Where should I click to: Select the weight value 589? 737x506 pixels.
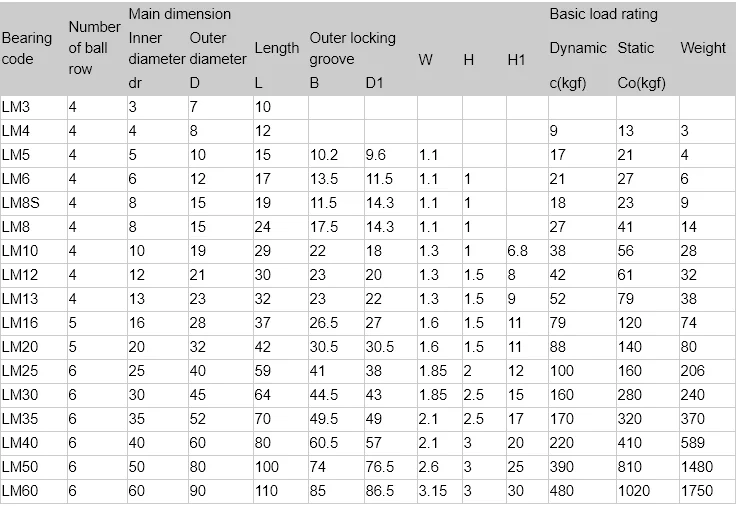[692, 442]
